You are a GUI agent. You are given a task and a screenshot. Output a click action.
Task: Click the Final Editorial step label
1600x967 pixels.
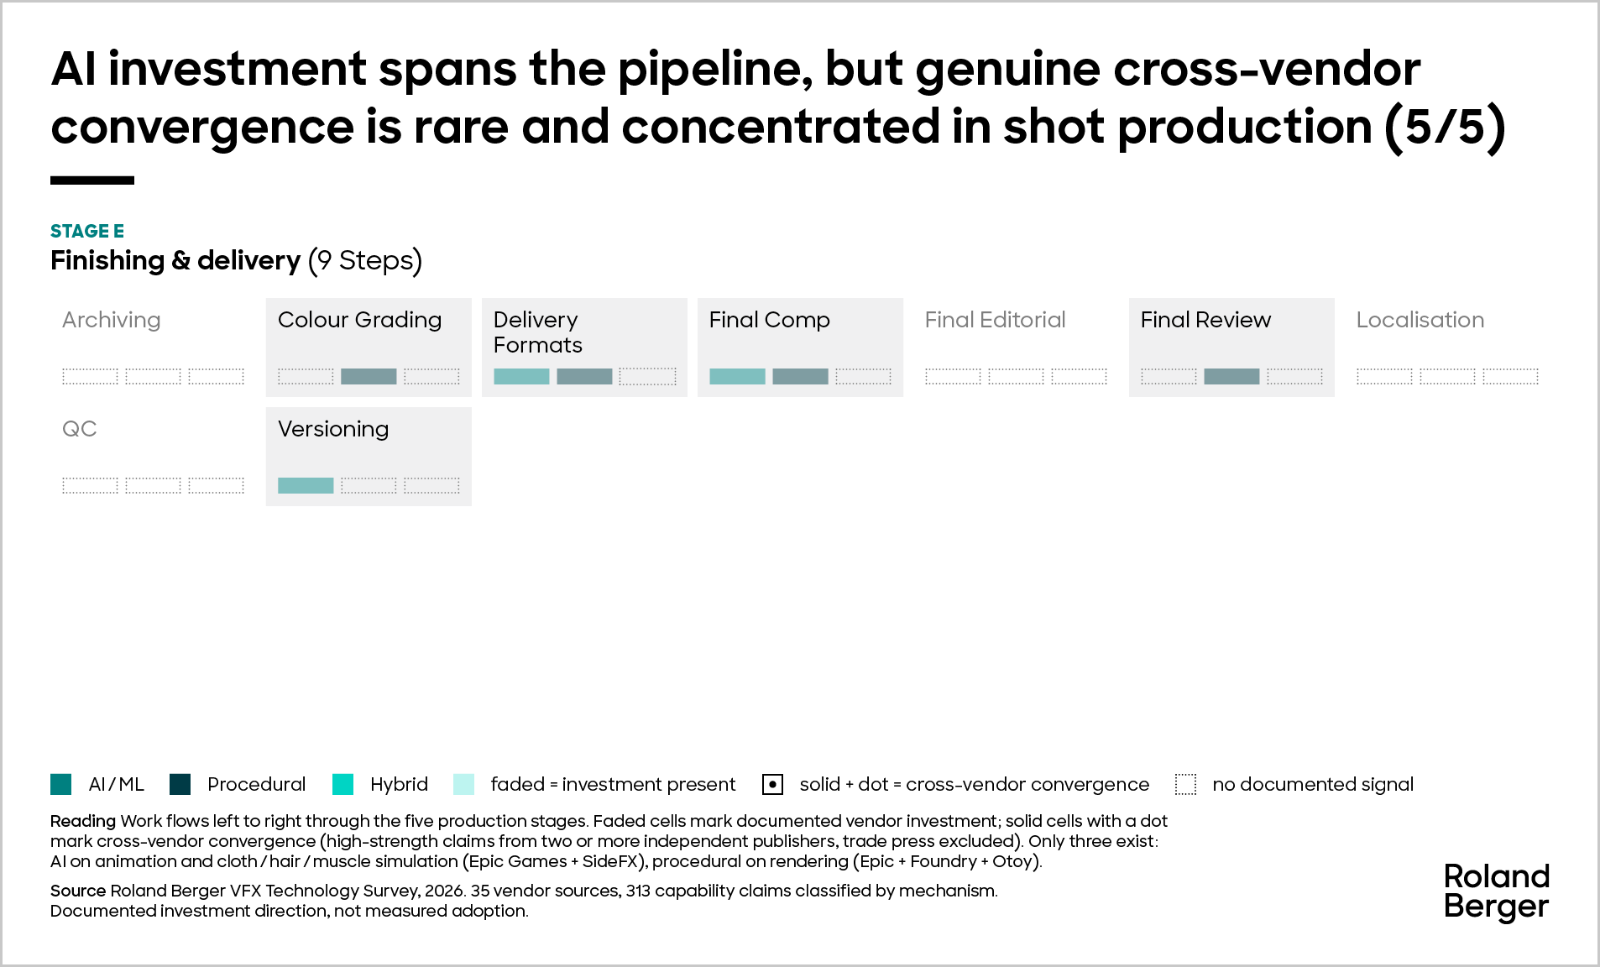tap(995, 320)
